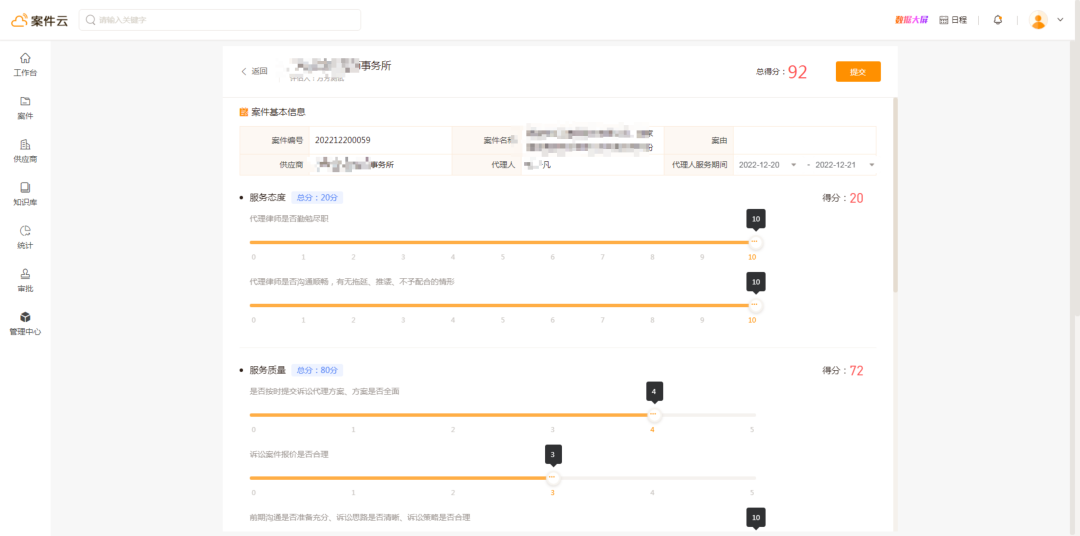This screenshot has height=536, width=1080.
Task: Click the 诉讼案件报价是否合理 slider handle at 3
Action: (x=552, y=477)
